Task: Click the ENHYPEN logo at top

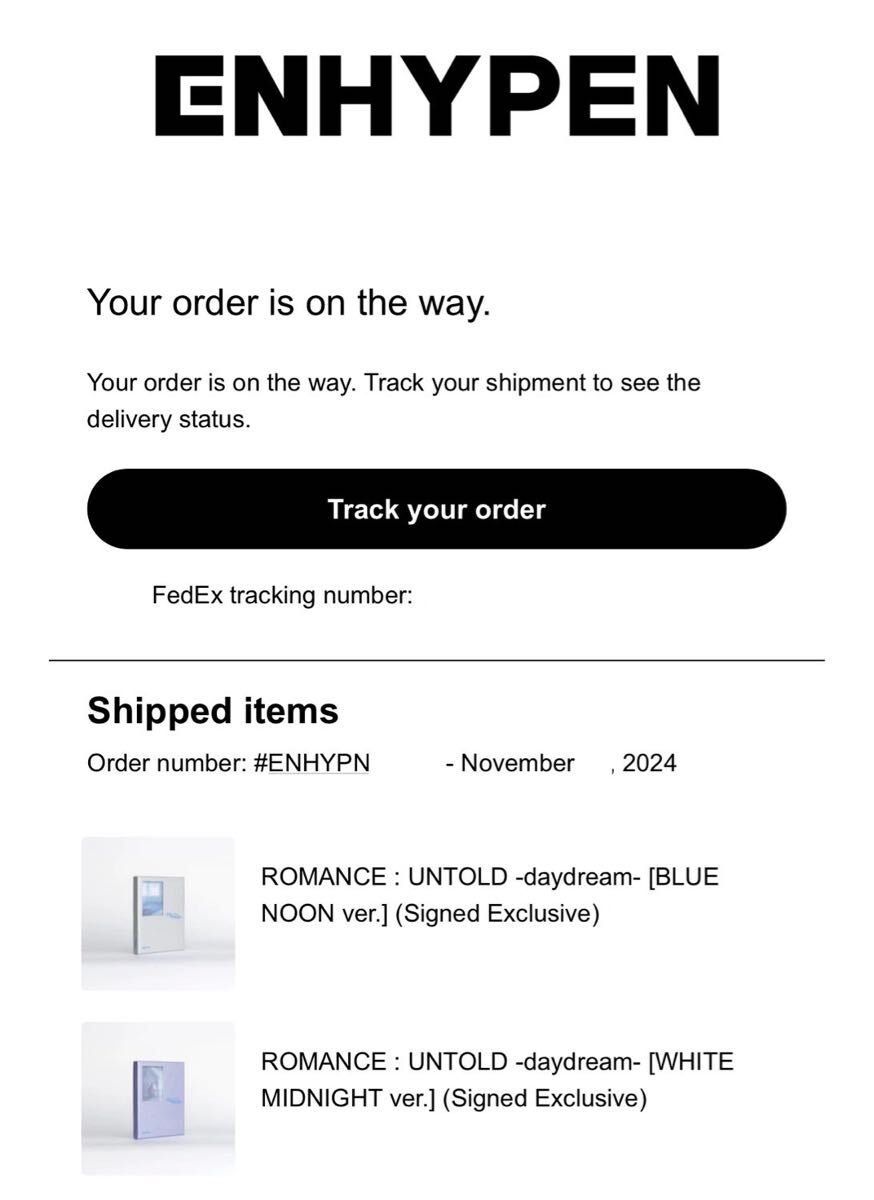Action: 437,96
